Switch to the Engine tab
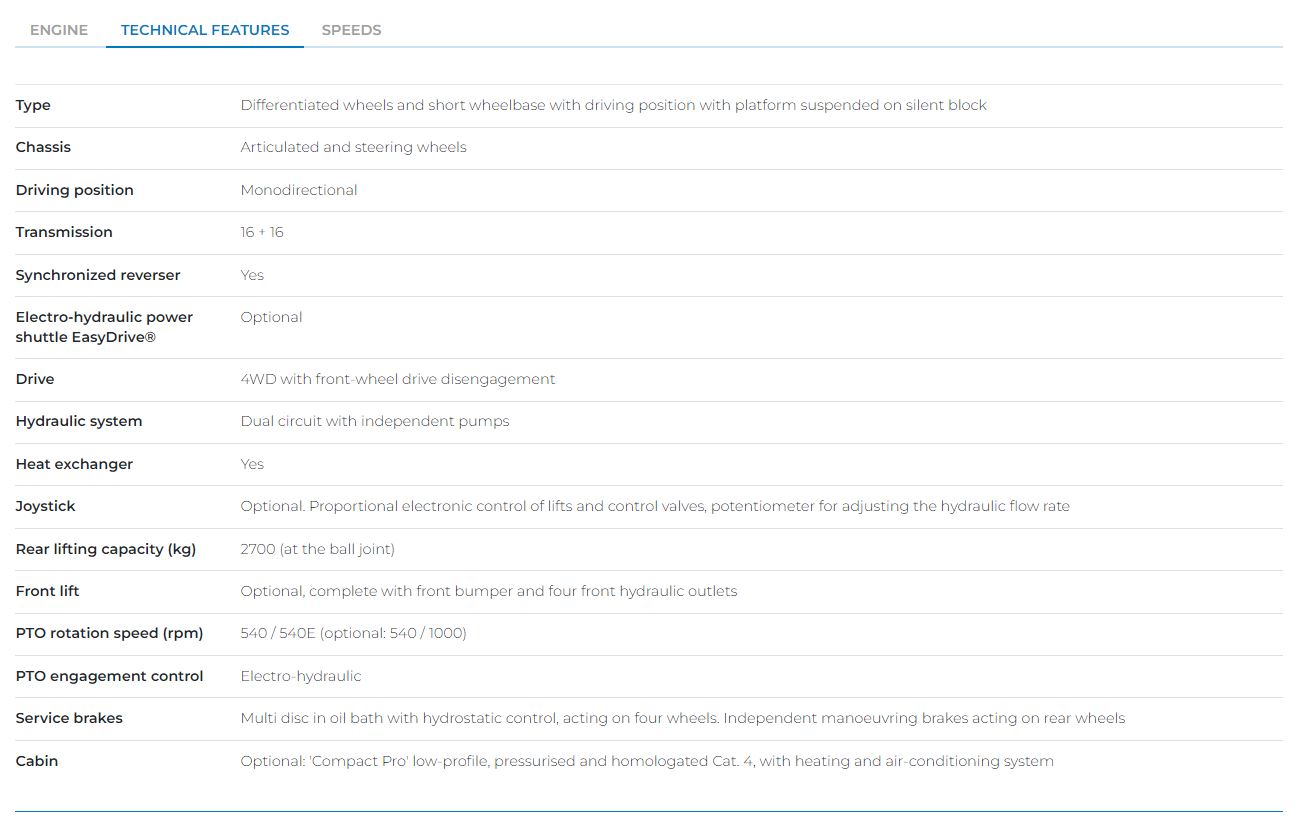The image size is (1298, 822). (59, 30)
